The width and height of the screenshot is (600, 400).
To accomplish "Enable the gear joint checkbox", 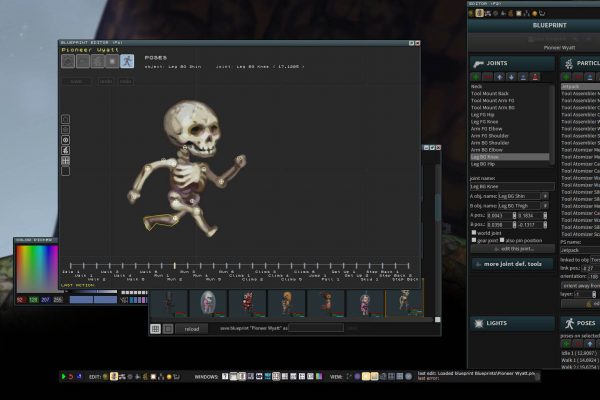I will click(474, 240).
